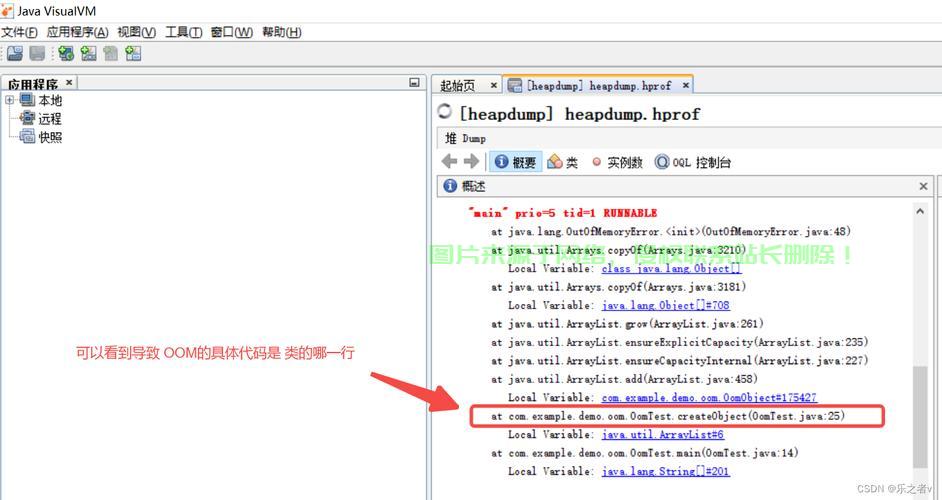Open the 窗口(W) menu
This screenshot has height=500, width=942.
(x=231, y=32)
